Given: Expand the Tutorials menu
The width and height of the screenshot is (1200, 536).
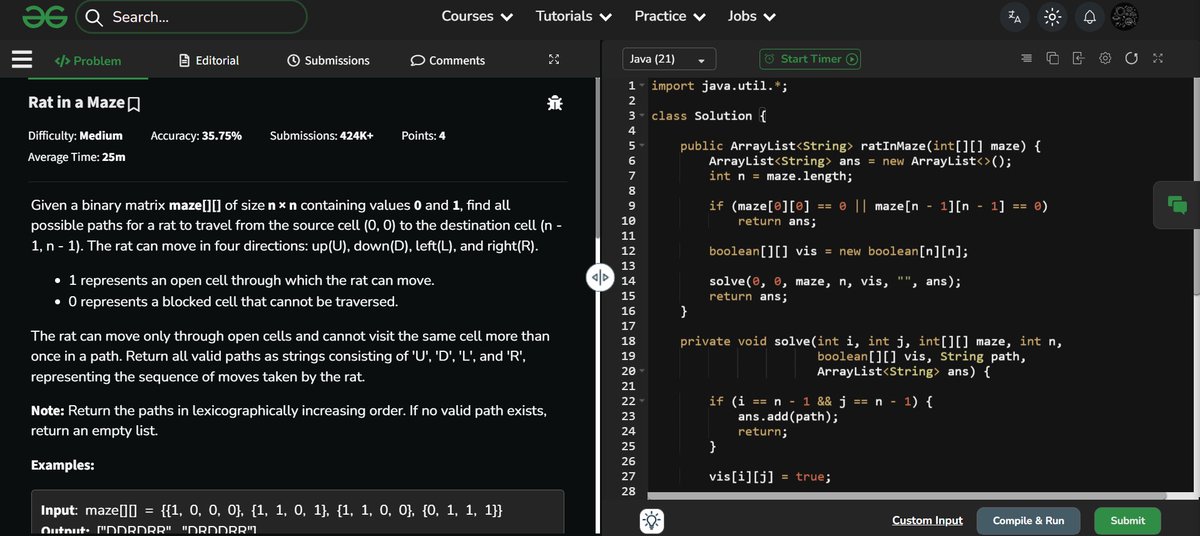Looking at the screenshot, I should coord(574,16).
